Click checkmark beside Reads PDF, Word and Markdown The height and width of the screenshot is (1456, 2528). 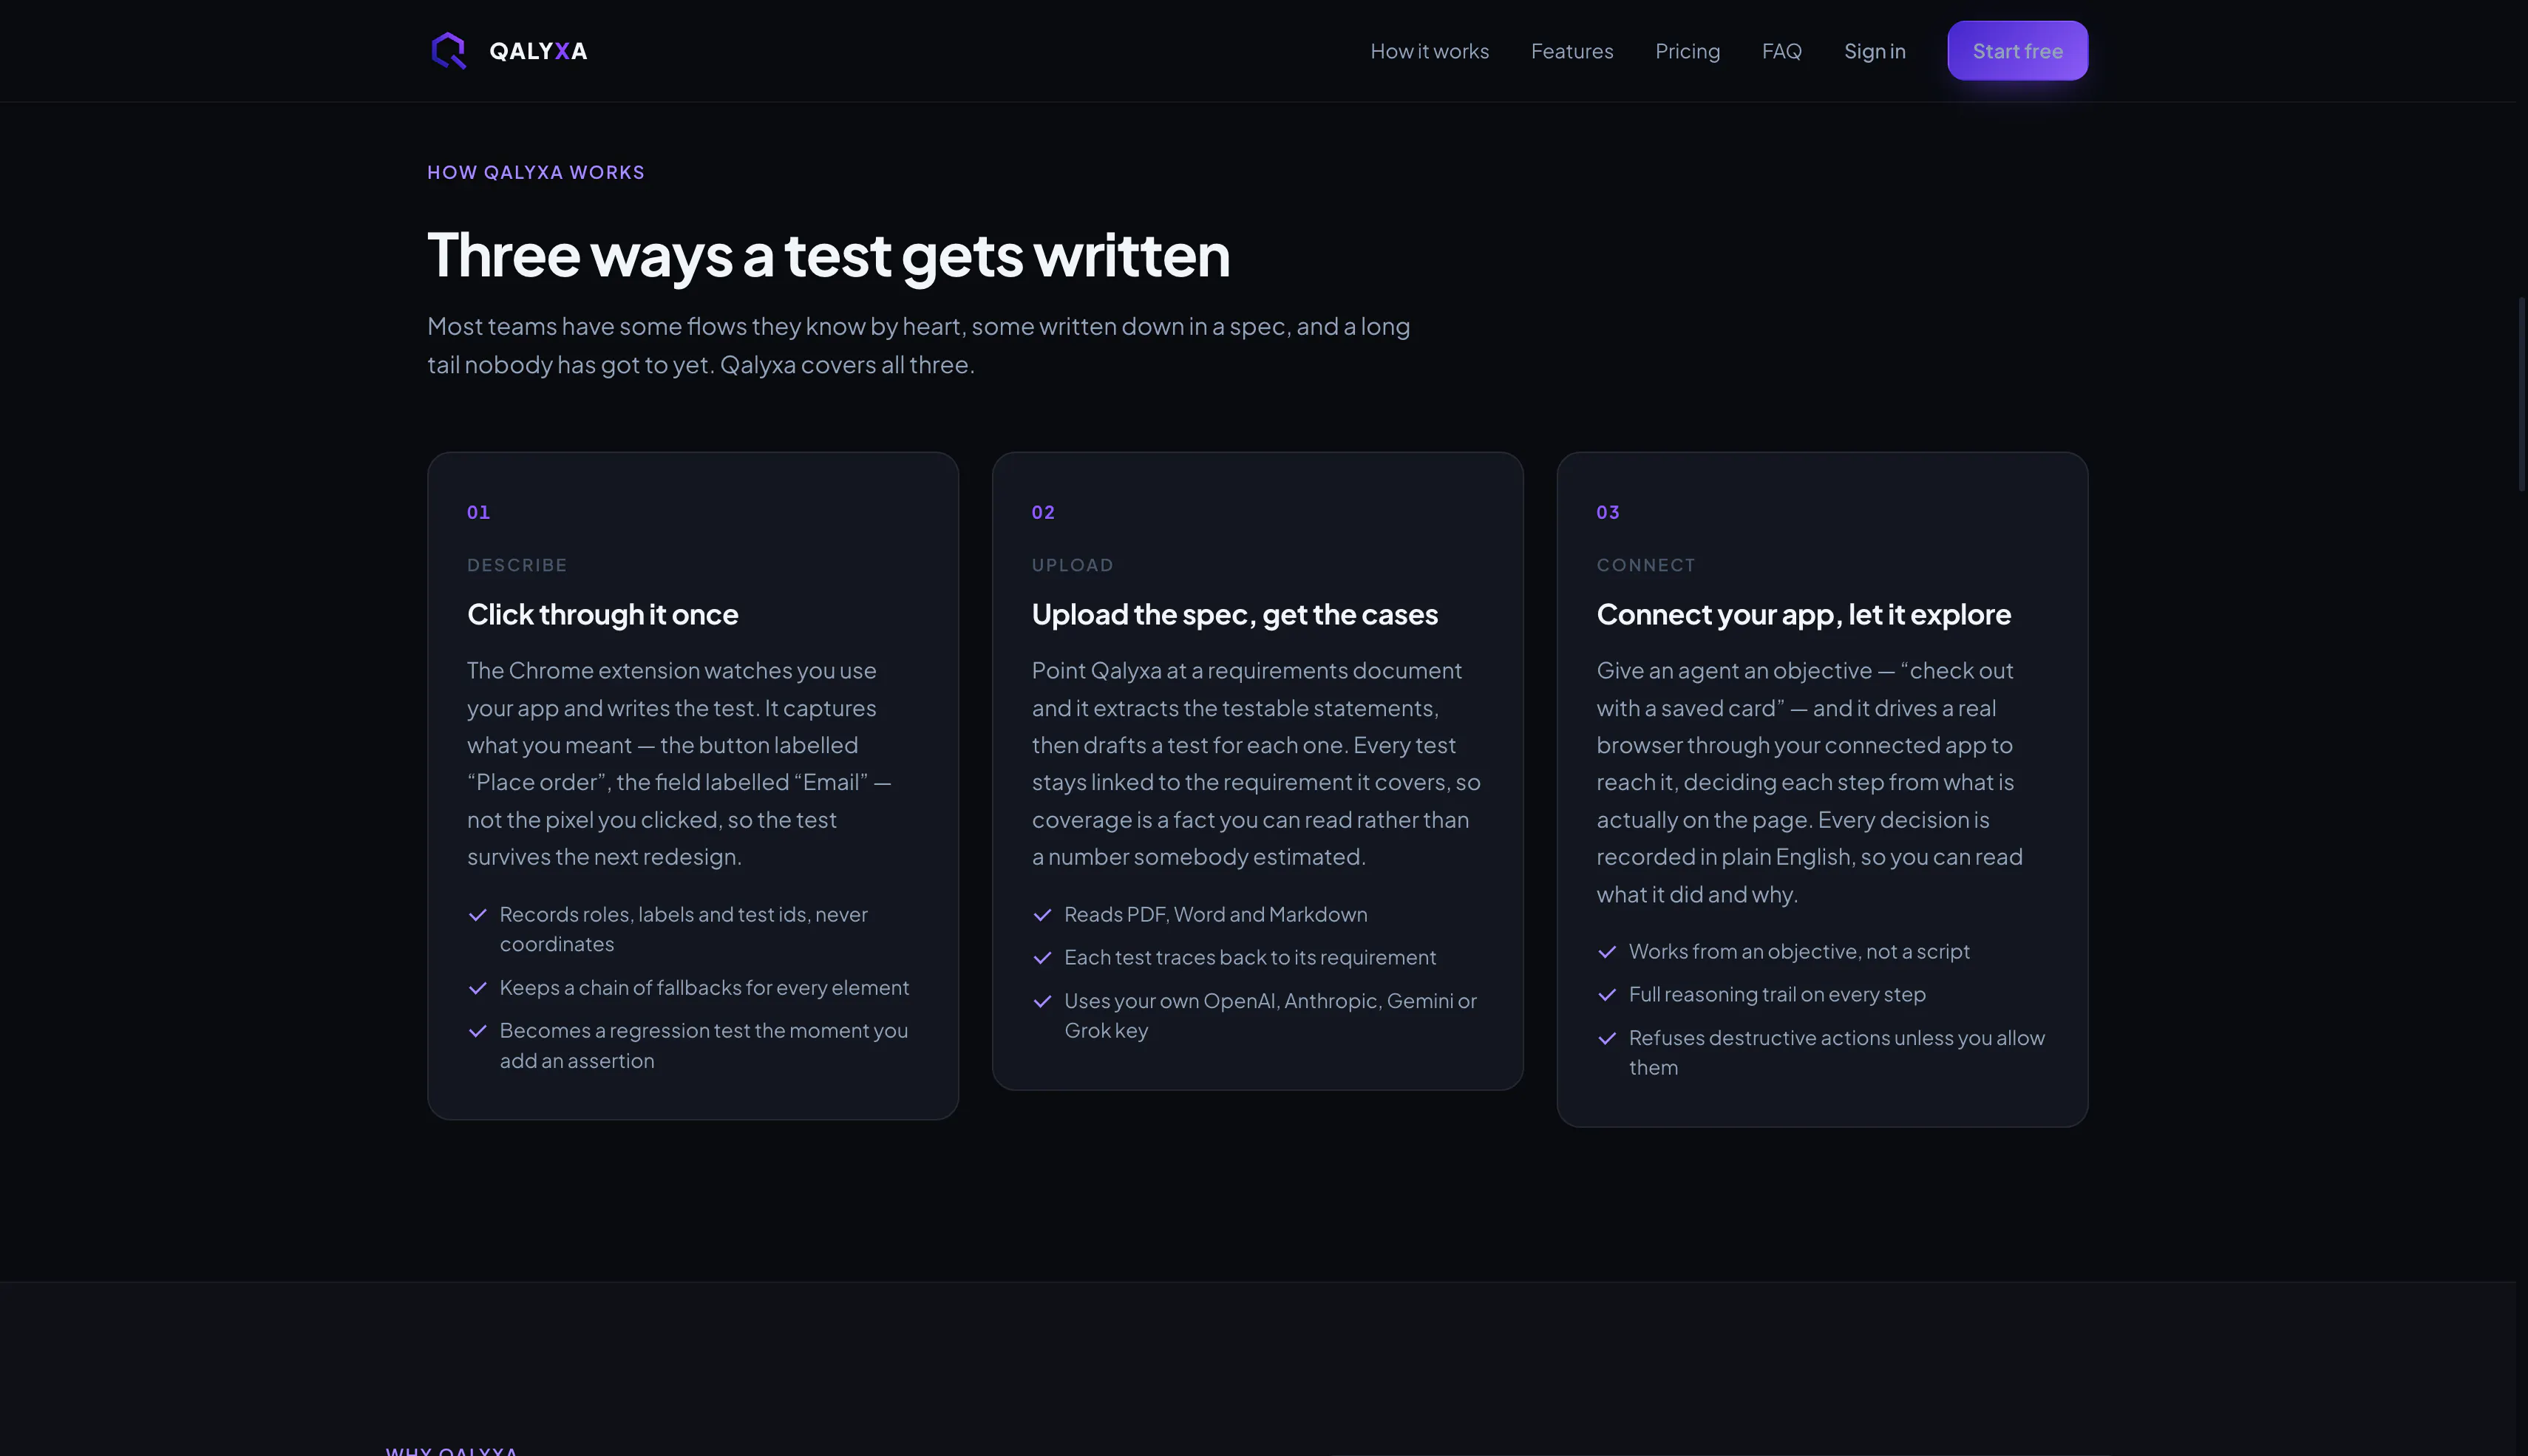pos(1042,915)
